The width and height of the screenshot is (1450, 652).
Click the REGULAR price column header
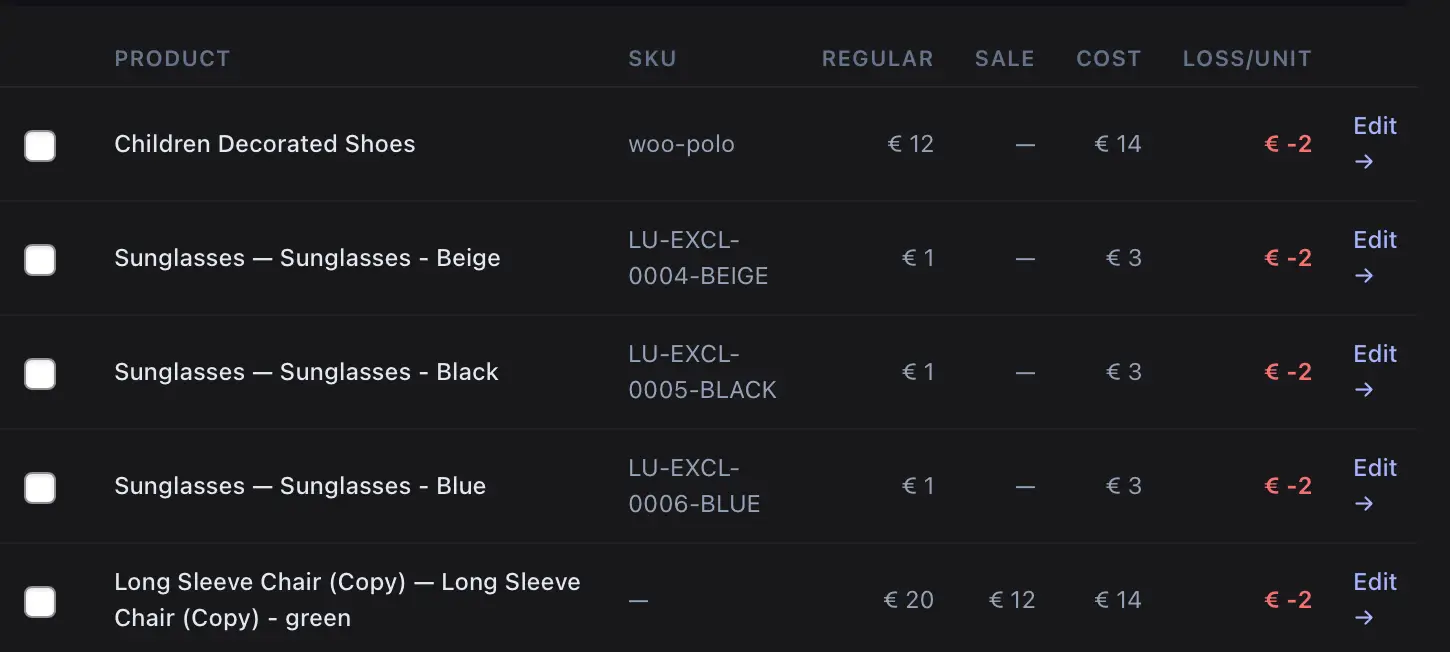point(877,59)
